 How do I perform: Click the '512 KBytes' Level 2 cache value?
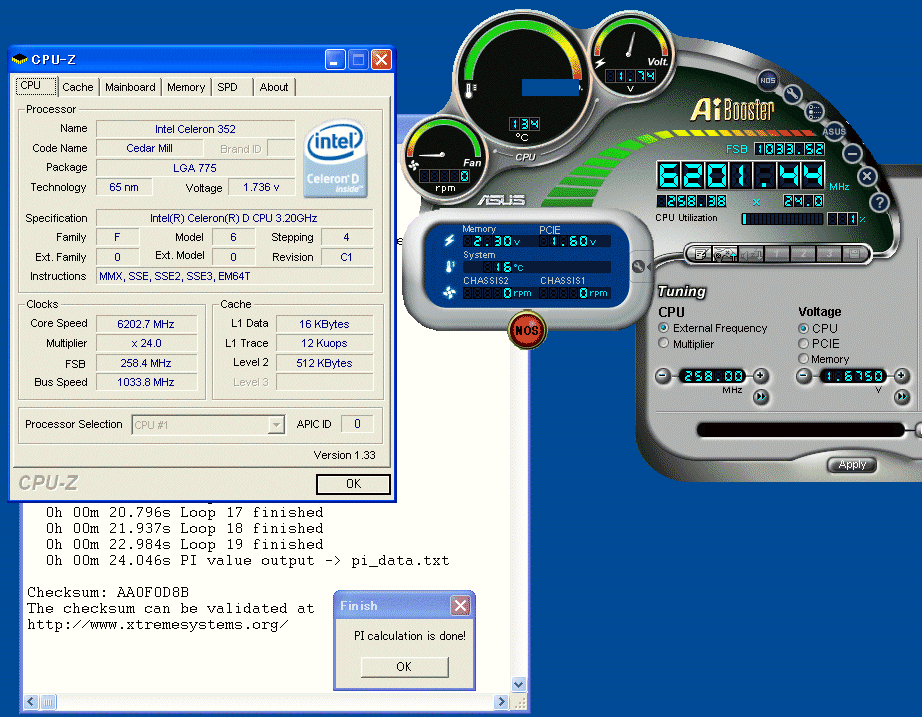324,363
